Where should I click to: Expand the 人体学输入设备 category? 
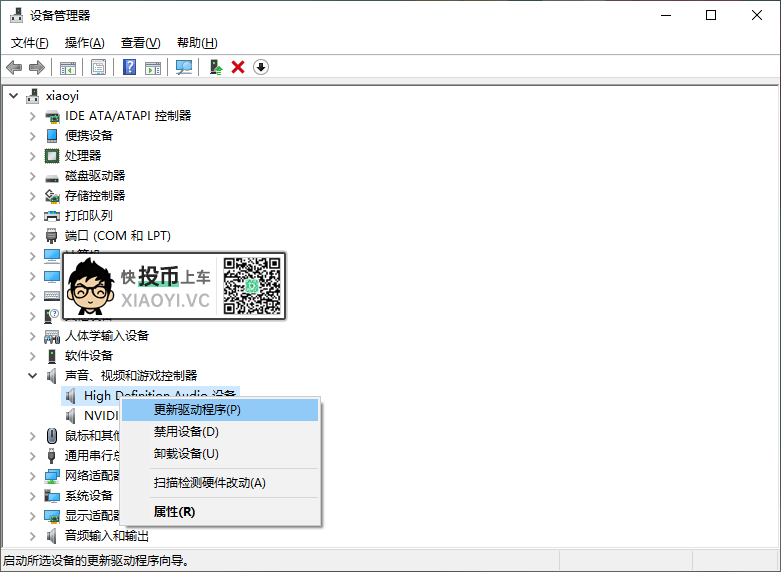coord(32,336)
